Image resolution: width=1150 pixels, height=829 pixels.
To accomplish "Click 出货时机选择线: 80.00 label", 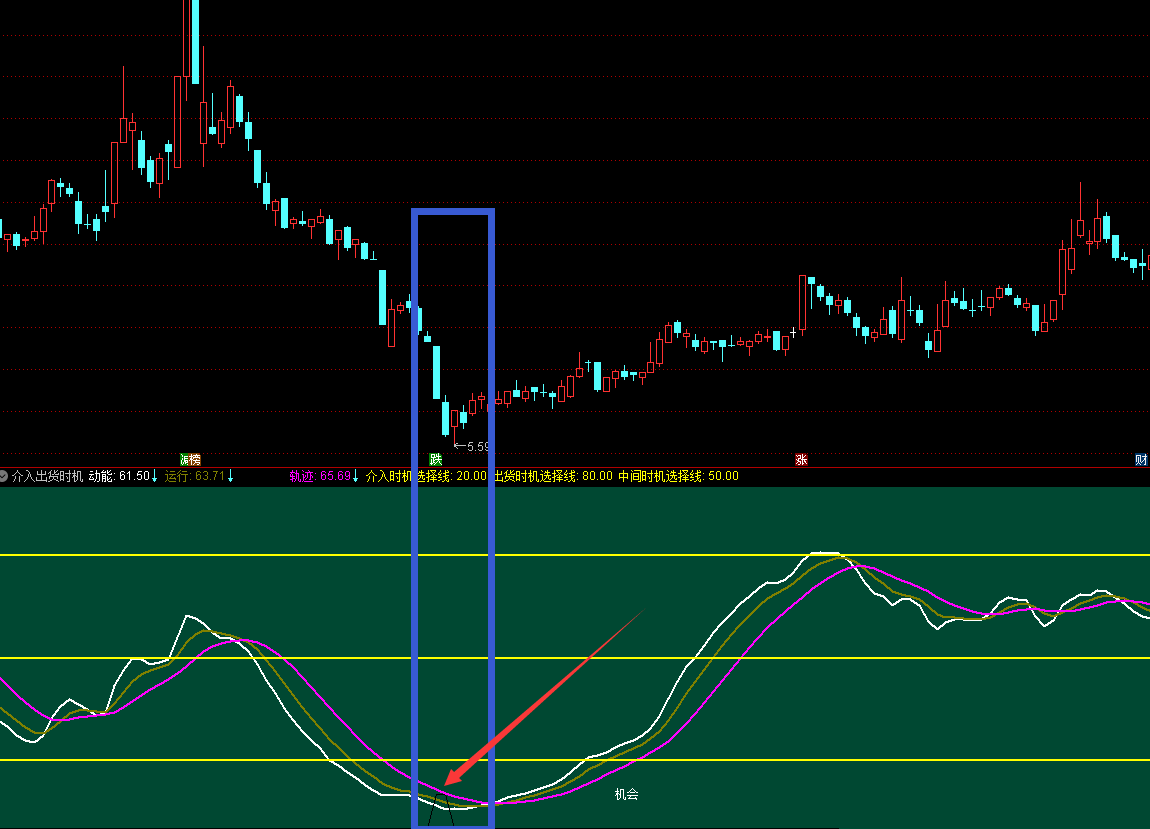I will point(554,476).
